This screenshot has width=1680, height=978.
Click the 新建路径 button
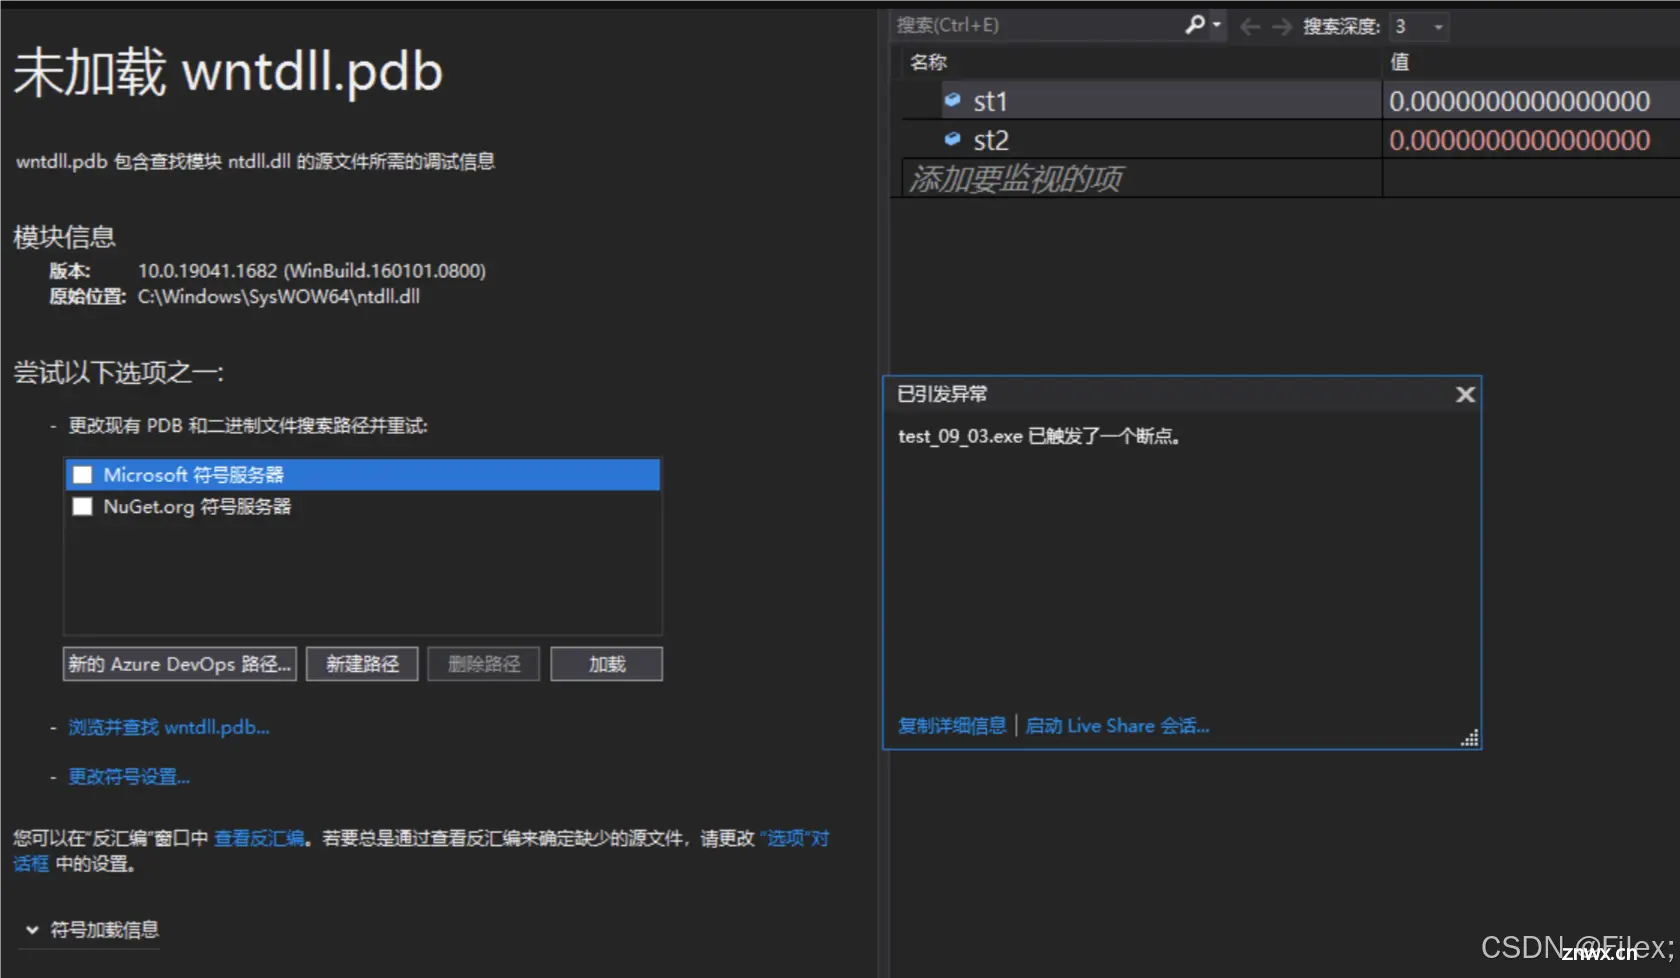click(x=362, y=664)
